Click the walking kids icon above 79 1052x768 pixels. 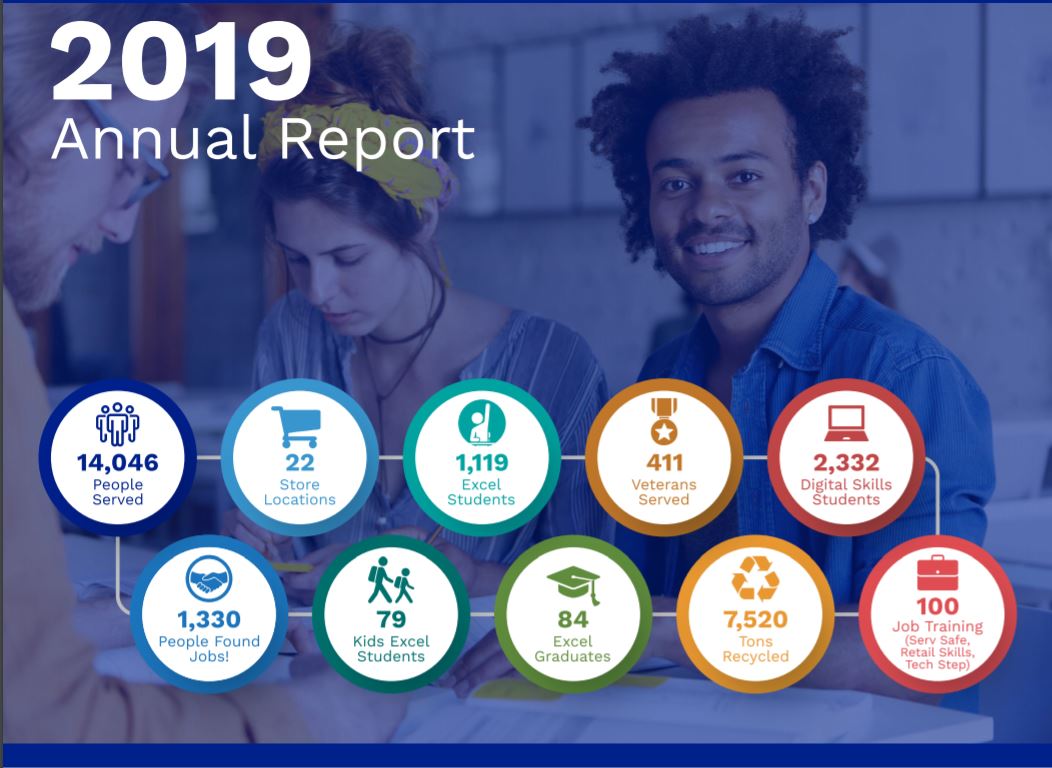click(x=390, y=580)
